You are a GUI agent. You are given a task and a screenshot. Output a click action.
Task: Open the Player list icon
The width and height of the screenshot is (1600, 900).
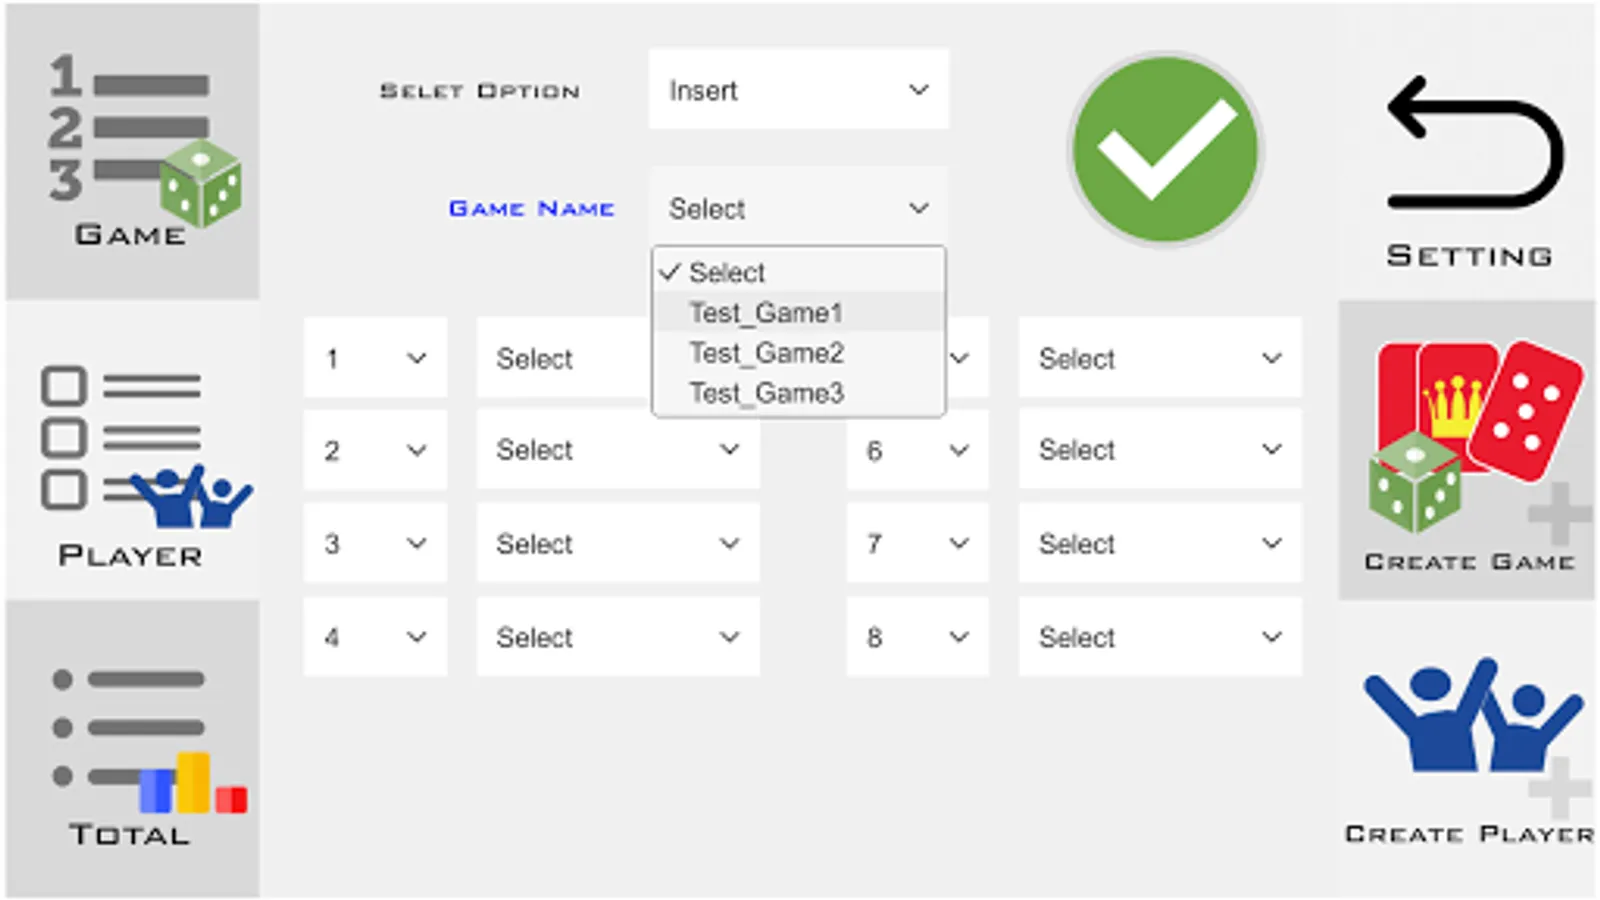(132, 452)
